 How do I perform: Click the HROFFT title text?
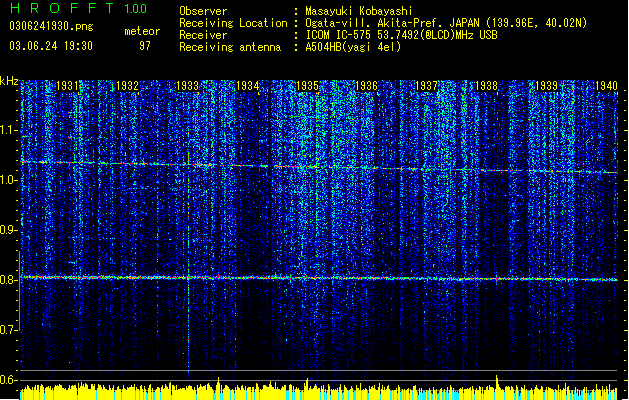coord(63,8)
